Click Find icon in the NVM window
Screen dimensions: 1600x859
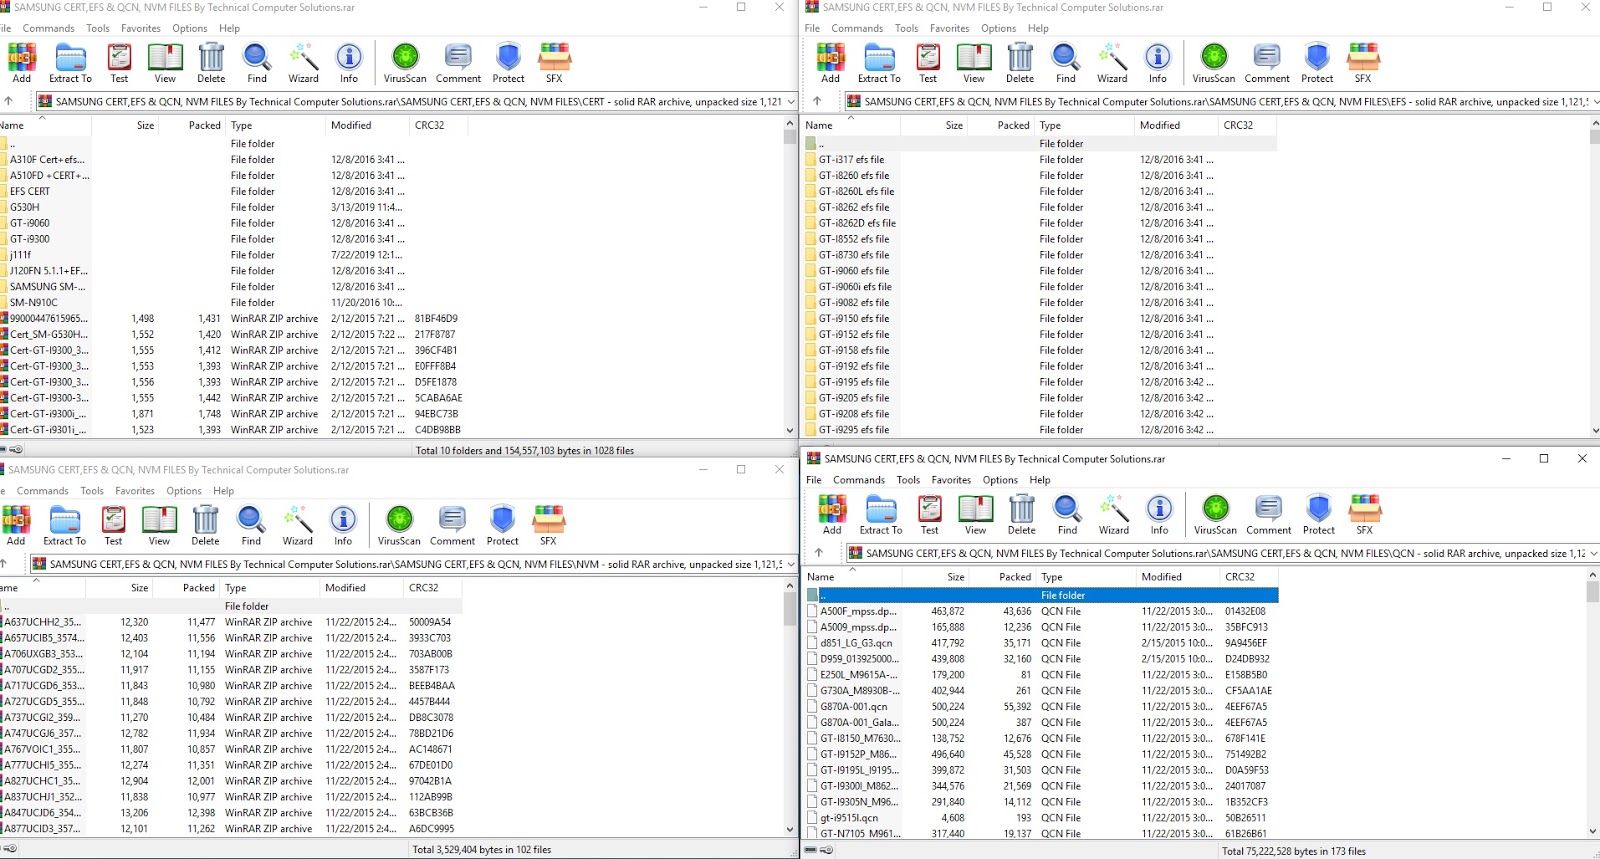(x=251, y=525)
